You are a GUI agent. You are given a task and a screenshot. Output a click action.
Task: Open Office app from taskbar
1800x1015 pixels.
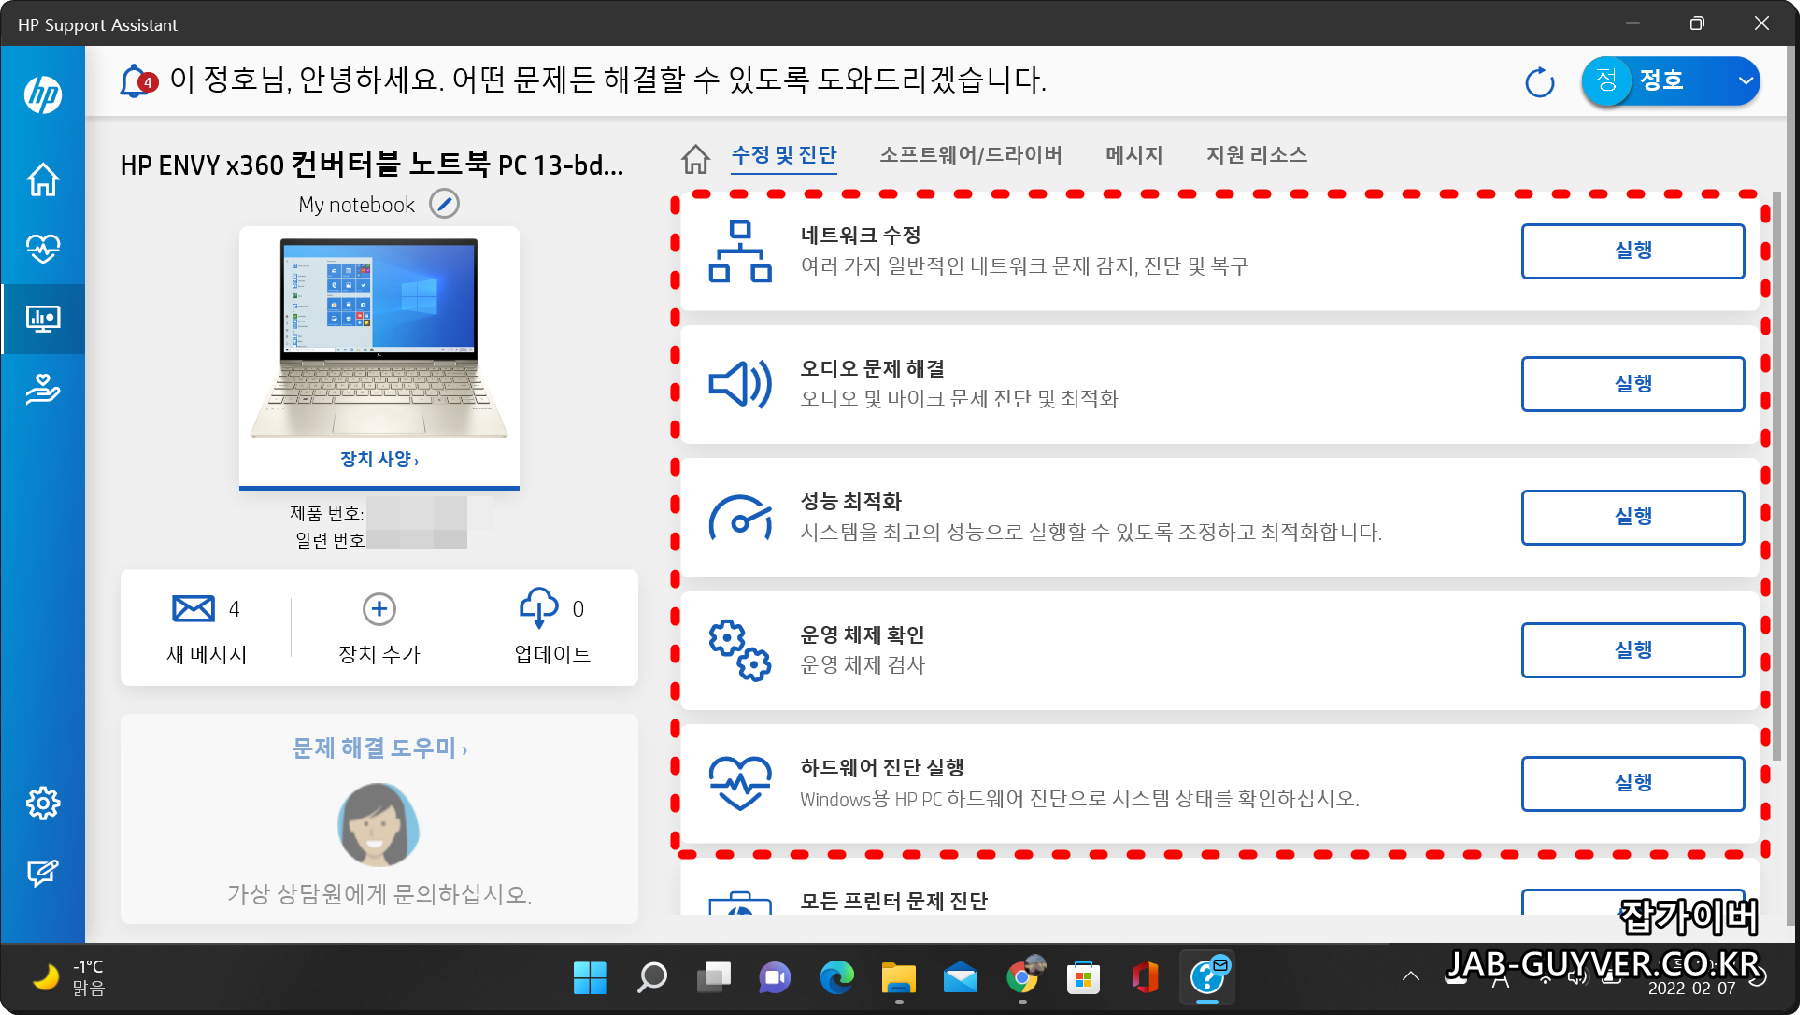coord(1145,977)
